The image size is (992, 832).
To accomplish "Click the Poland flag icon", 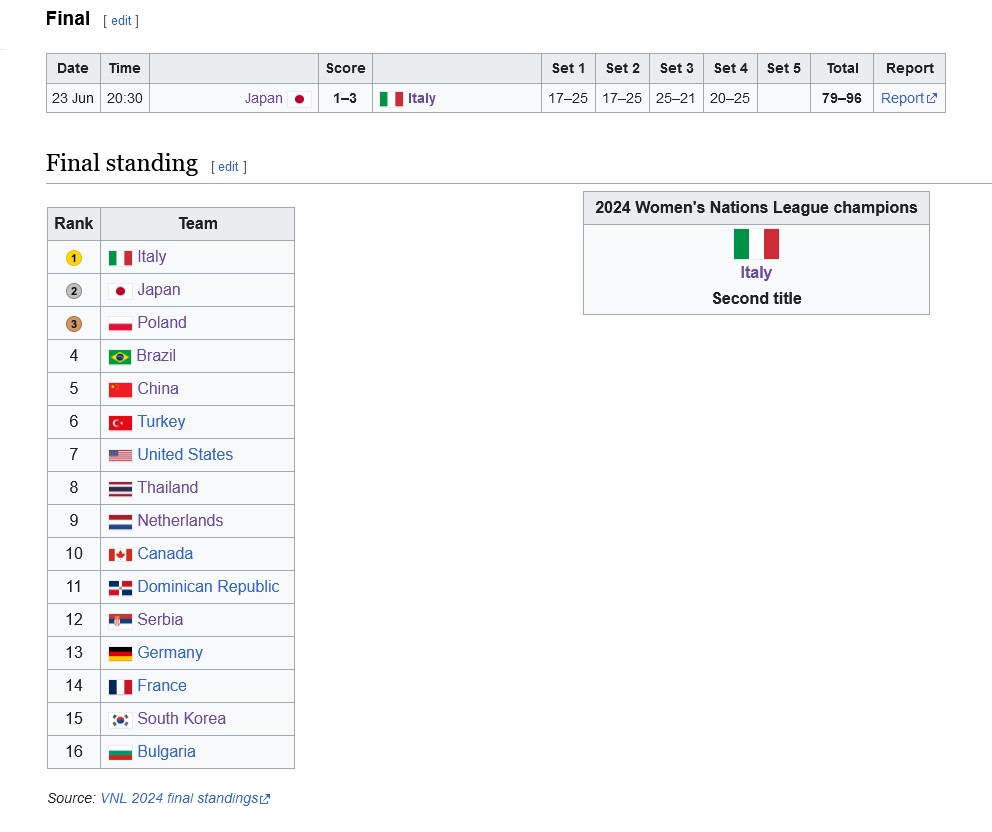I will (x=120, y=324).
